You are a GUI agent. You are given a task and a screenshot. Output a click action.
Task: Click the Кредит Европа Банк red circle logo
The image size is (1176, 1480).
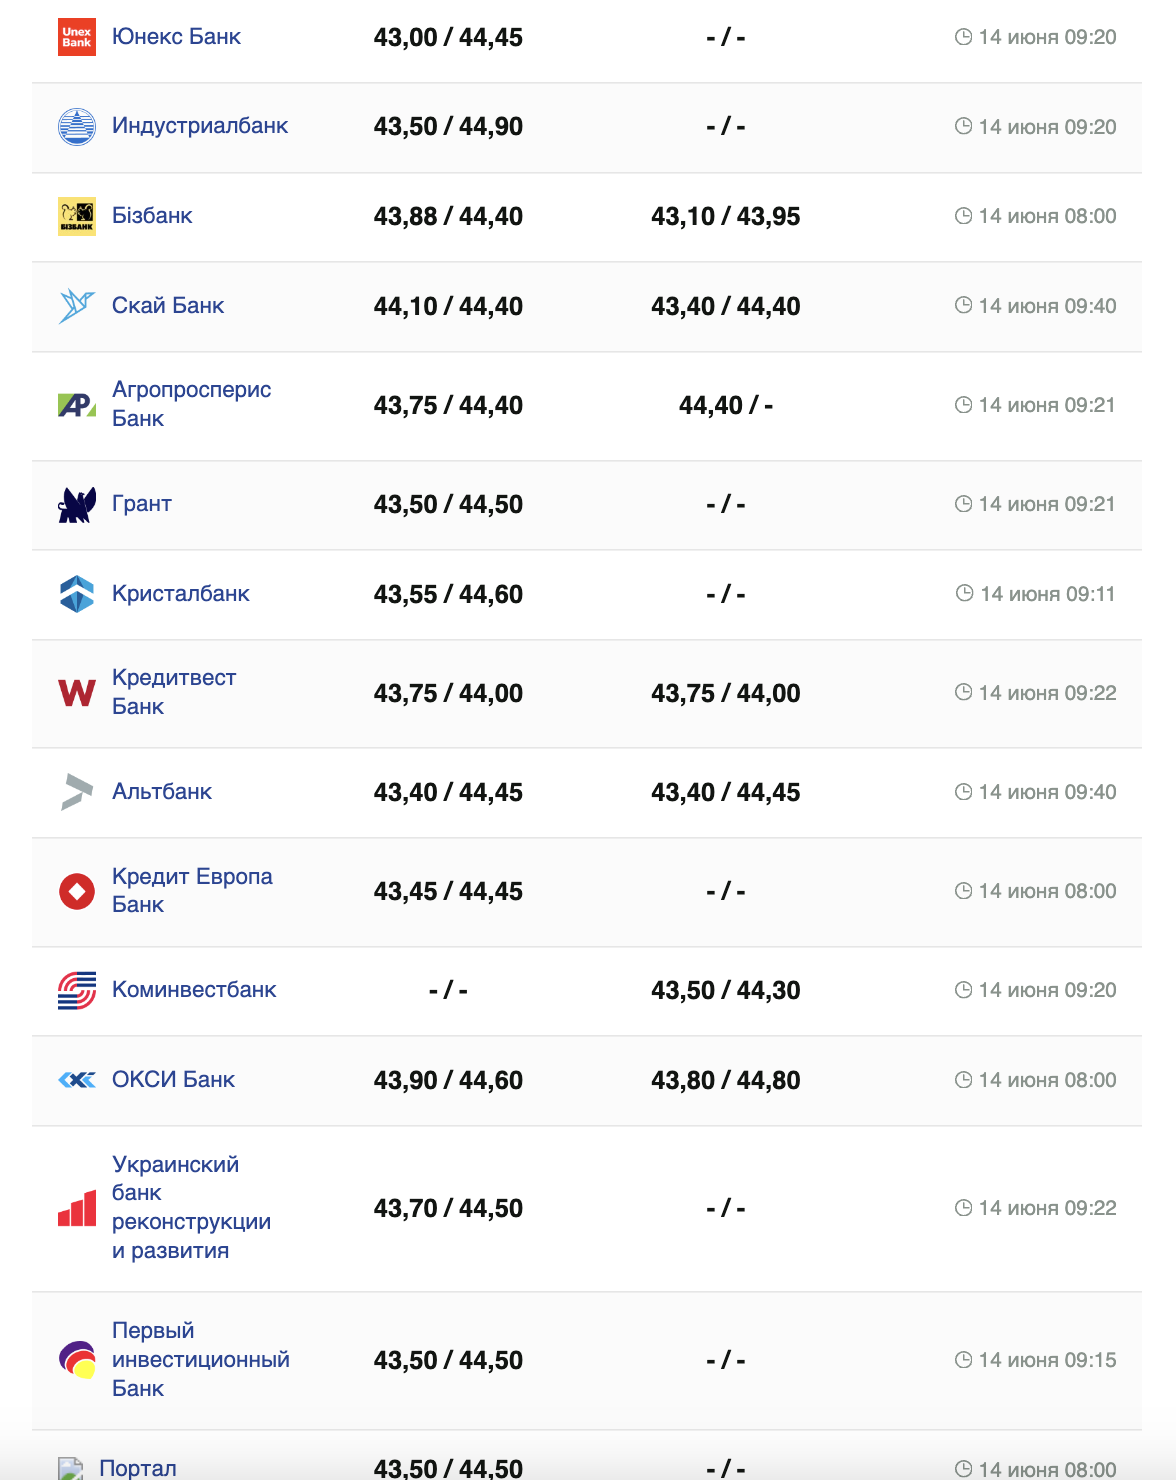(77, 891)
